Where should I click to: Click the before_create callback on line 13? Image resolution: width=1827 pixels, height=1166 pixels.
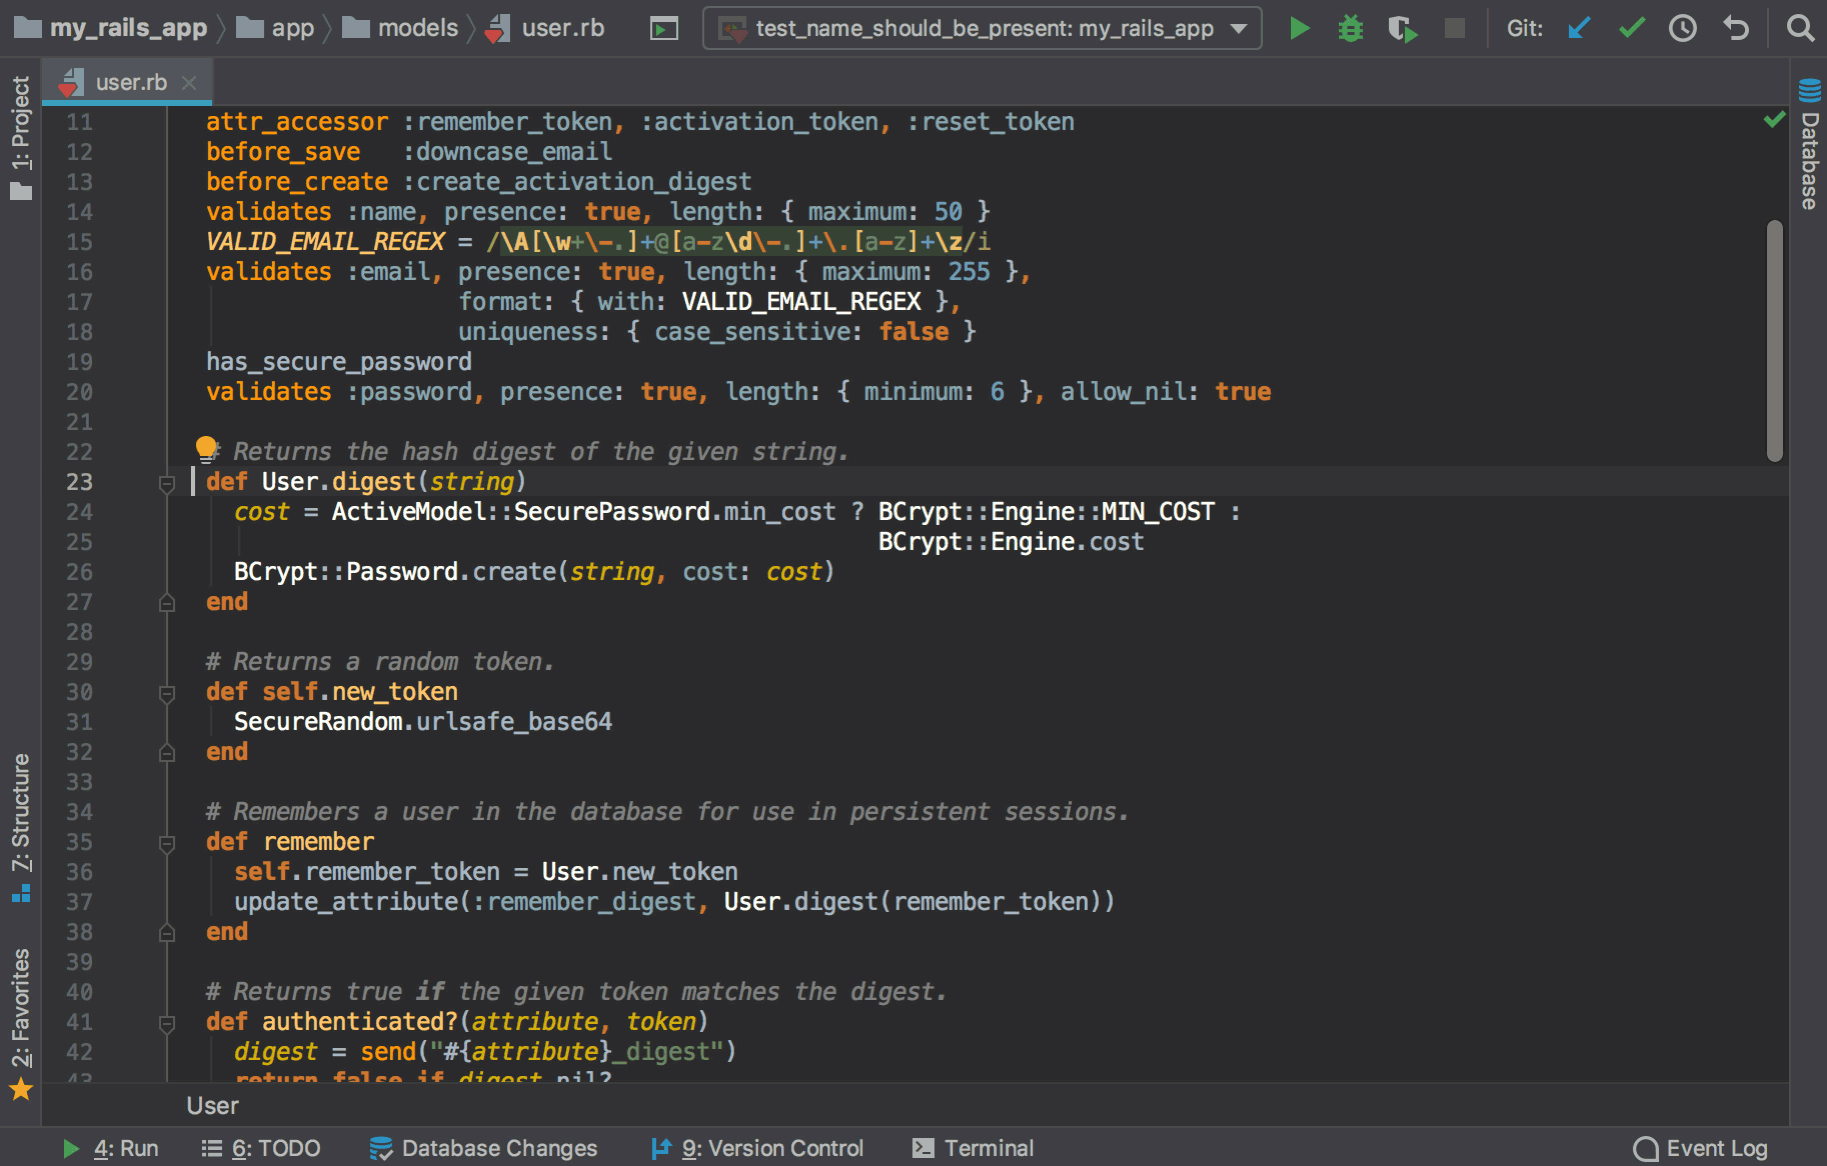297,182
